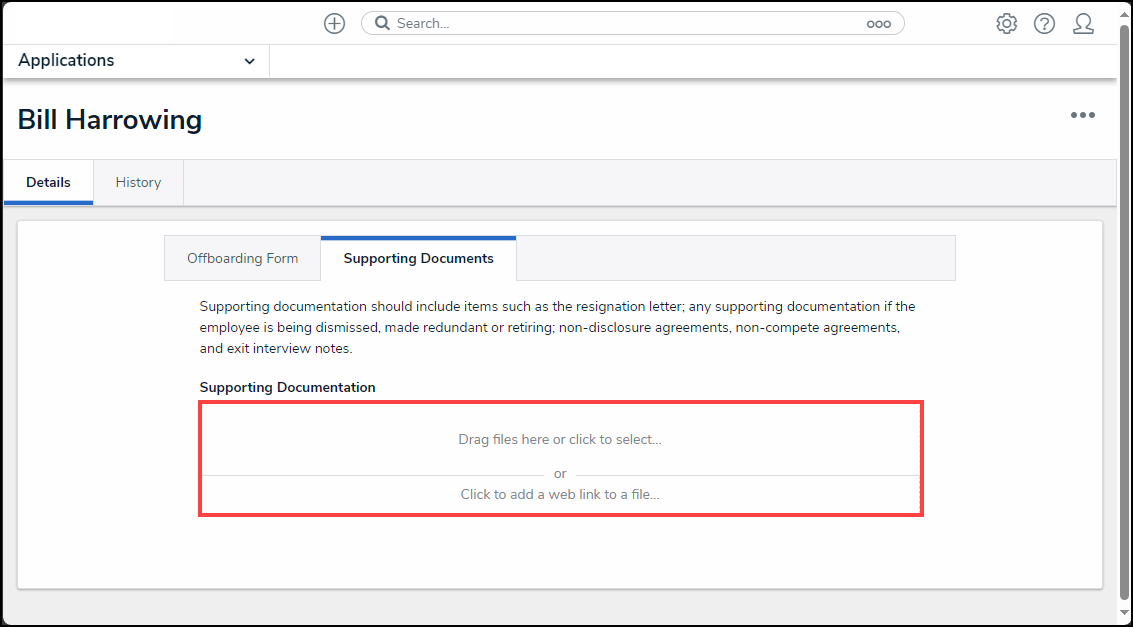The width and height of the screenshot is (1133, 627).
Task: Switch to the History tab
Action: 138,182
